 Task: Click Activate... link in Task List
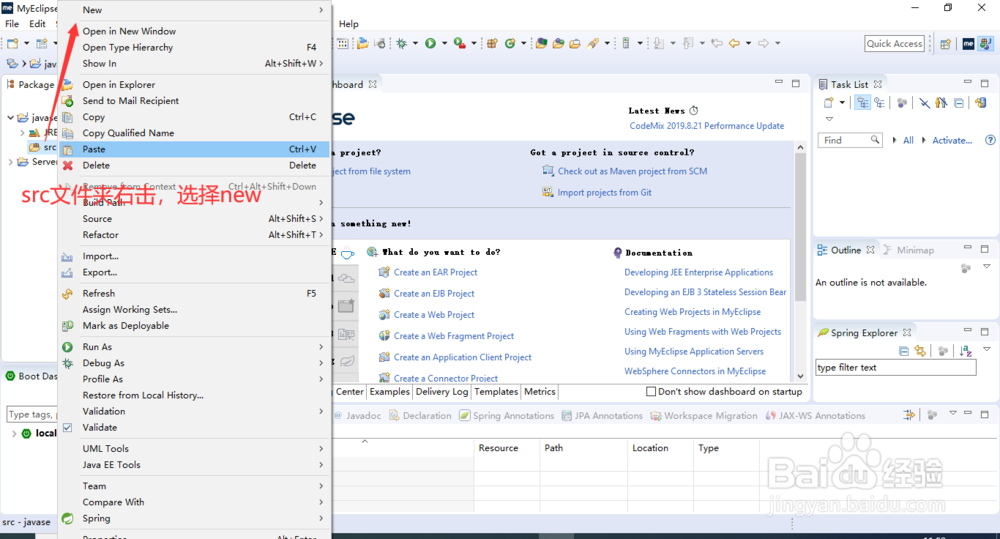point(952,140)
